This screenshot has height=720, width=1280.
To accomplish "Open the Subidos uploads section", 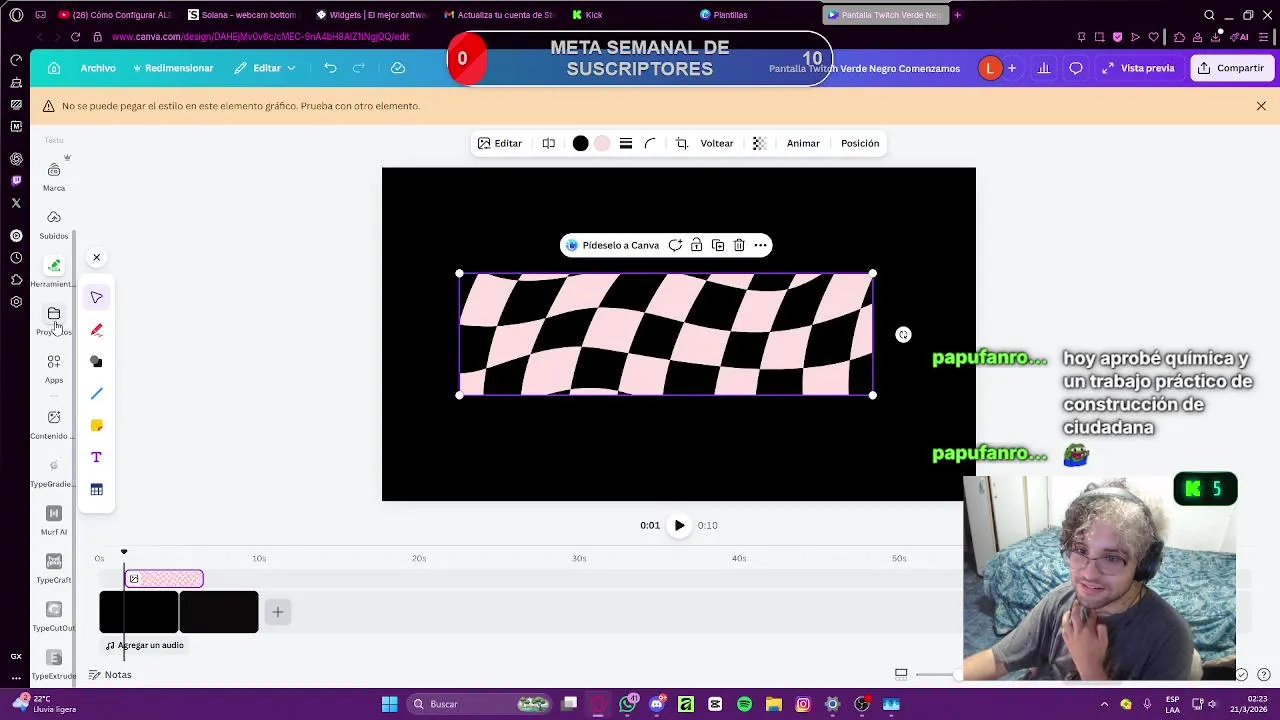I will coord(54,224).
